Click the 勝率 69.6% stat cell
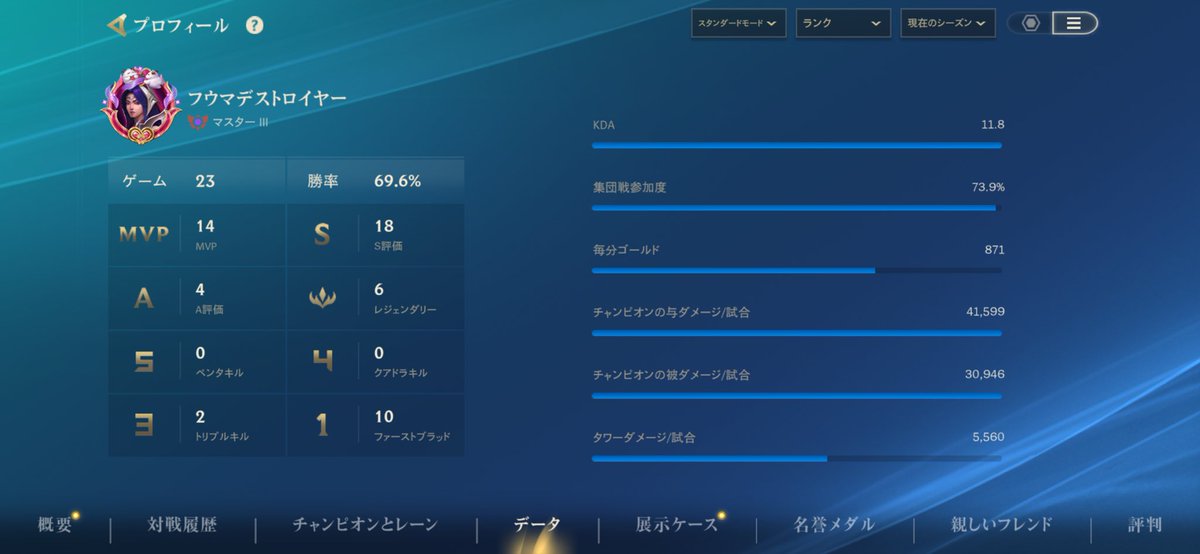The image size is (1200, 554). point(376,181)
